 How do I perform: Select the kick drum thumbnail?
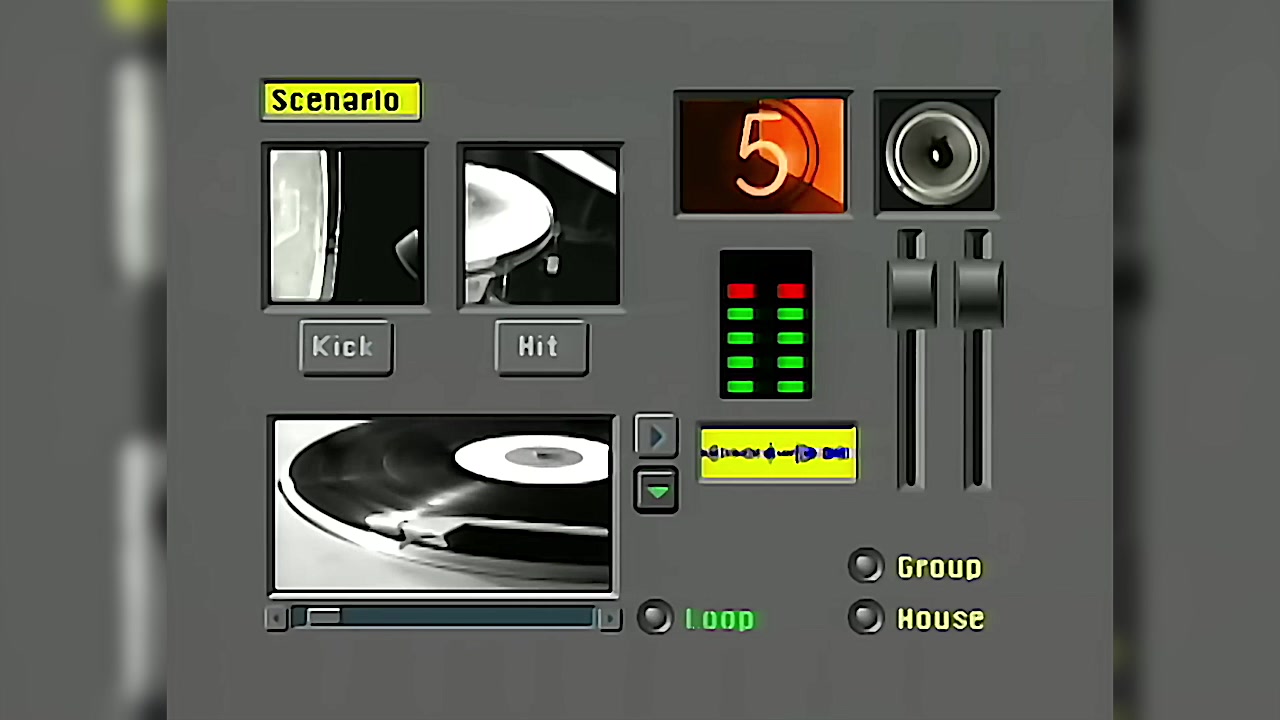[x=346, y=225]
